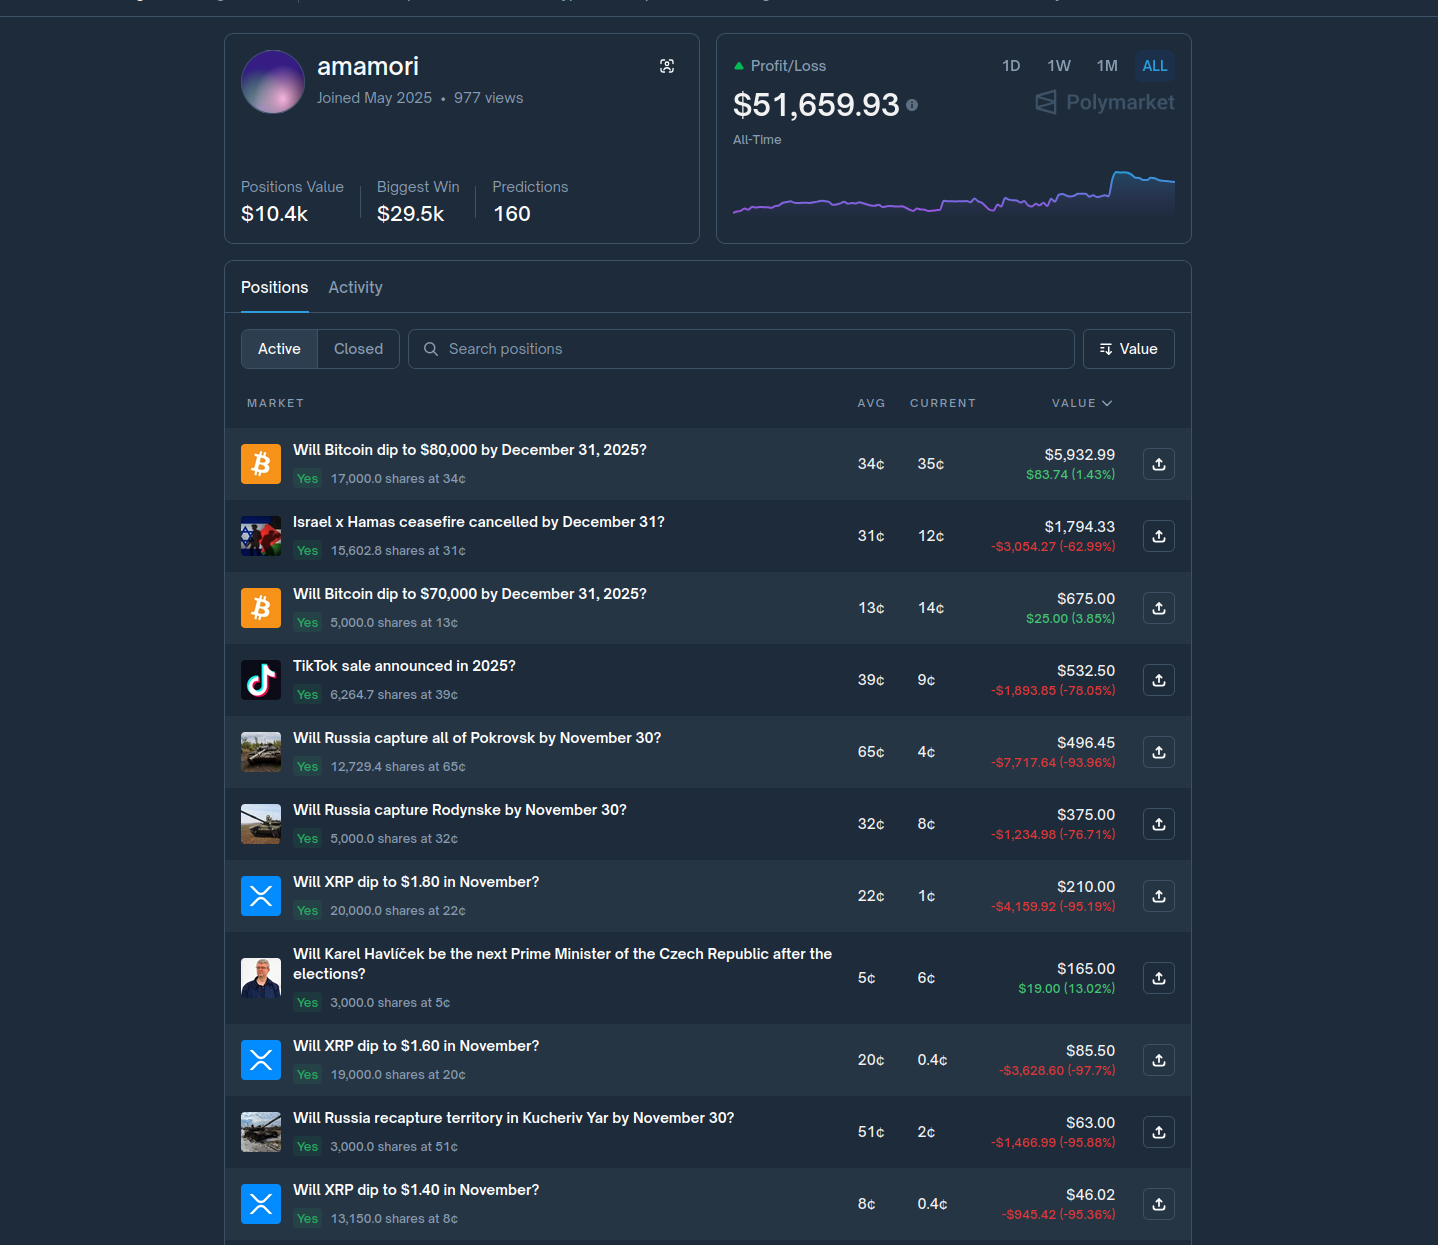The height and width of the screenshot is (1245, 1438).
Task: Open the Value sort dropdown button
Action: point(1129,349)
